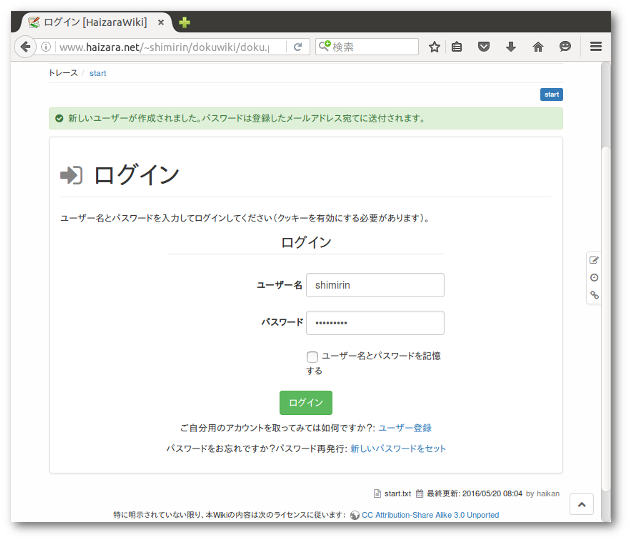The width and height of the screenshot is (630, 541).
Task: Follow the ユーザー登録 registration link
Action: [405, 428]
